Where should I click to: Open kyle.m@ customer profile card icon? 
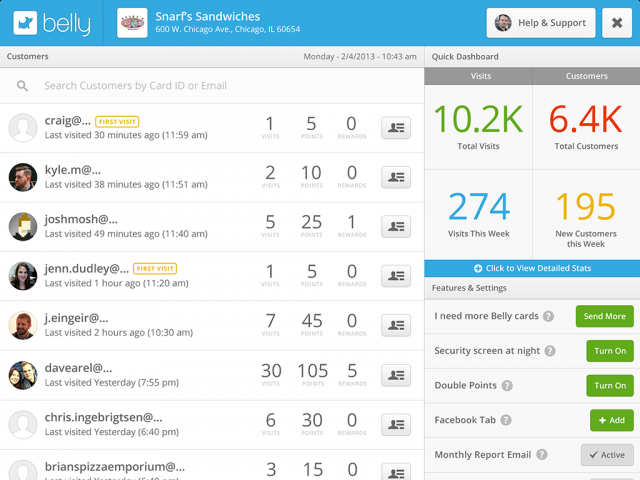point(396,177)
